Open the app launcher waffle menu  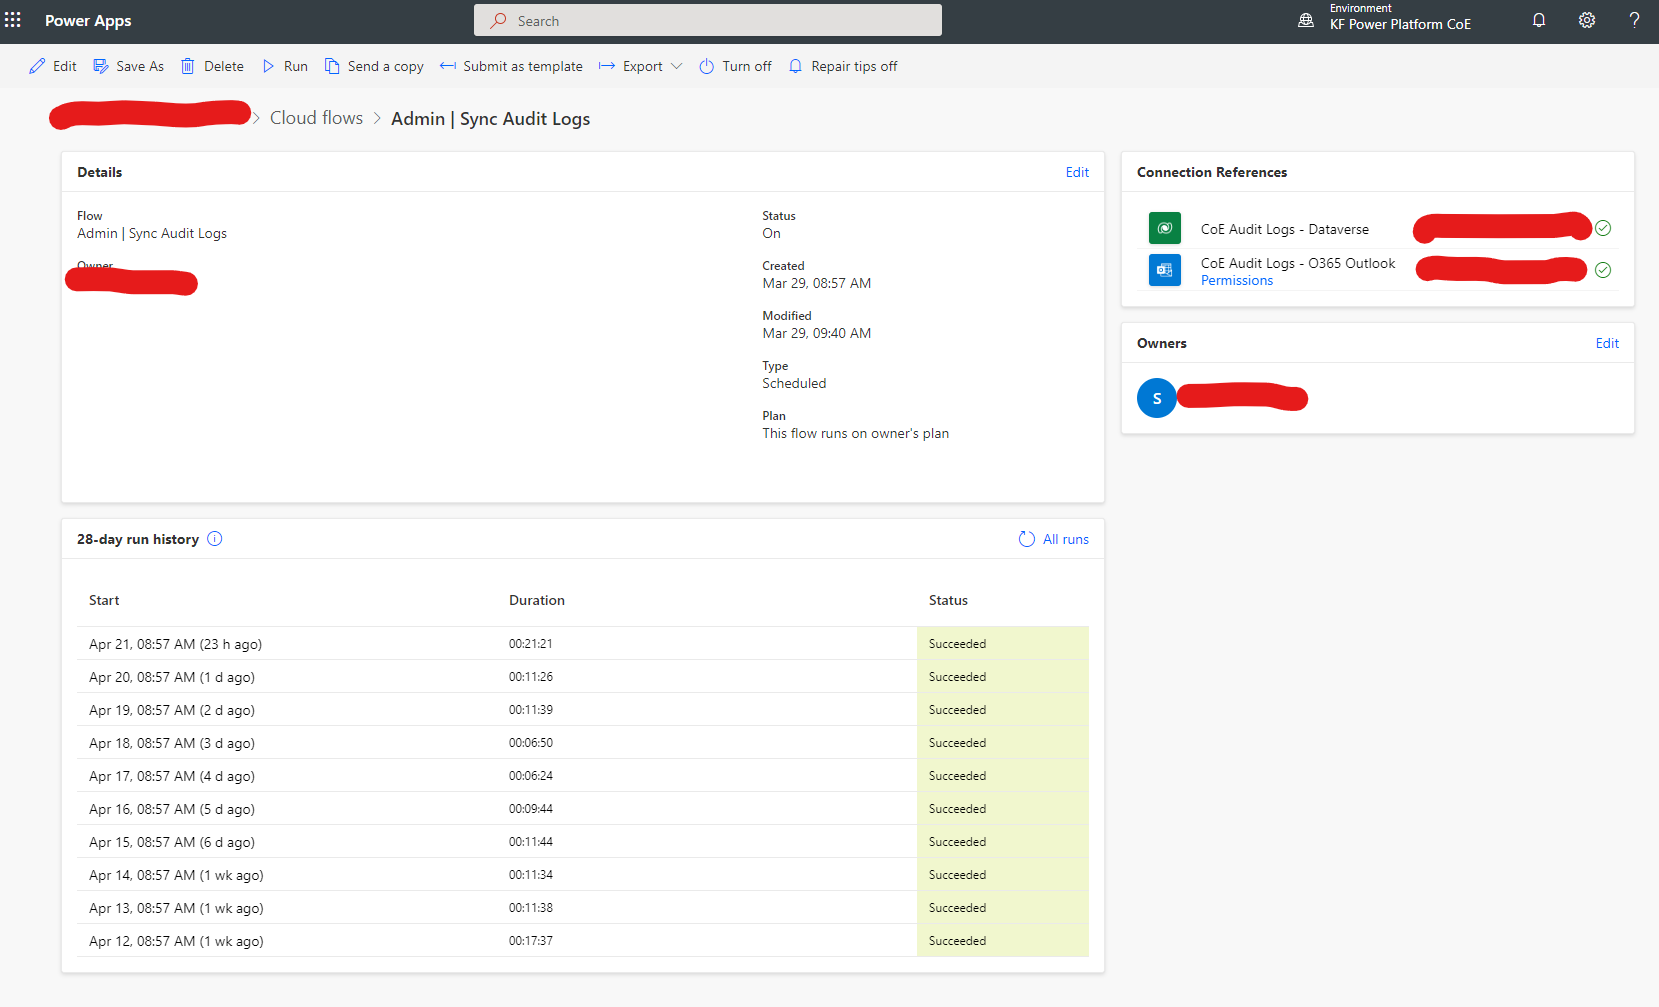point(13,20)
